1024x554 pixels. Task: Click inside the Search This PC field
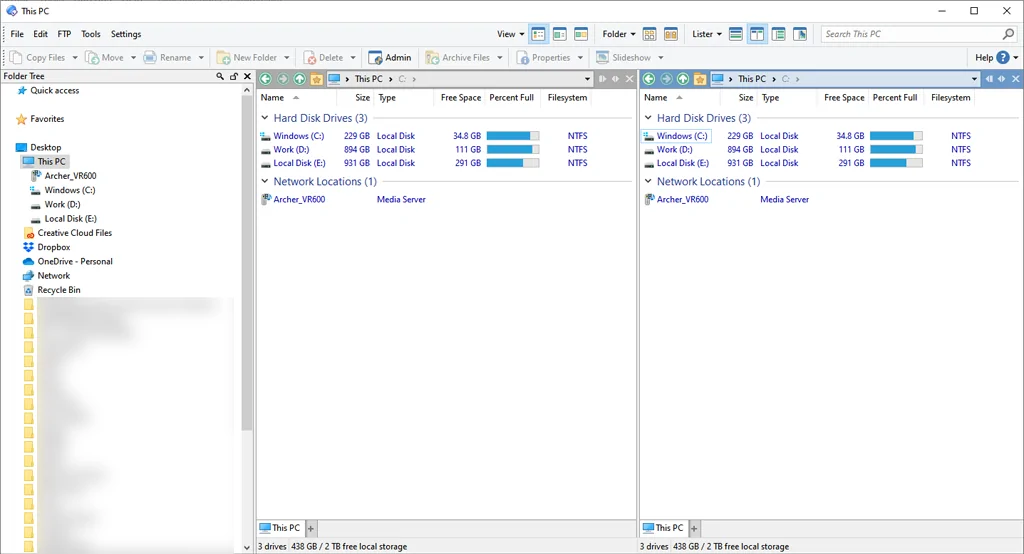click(910, 34)
